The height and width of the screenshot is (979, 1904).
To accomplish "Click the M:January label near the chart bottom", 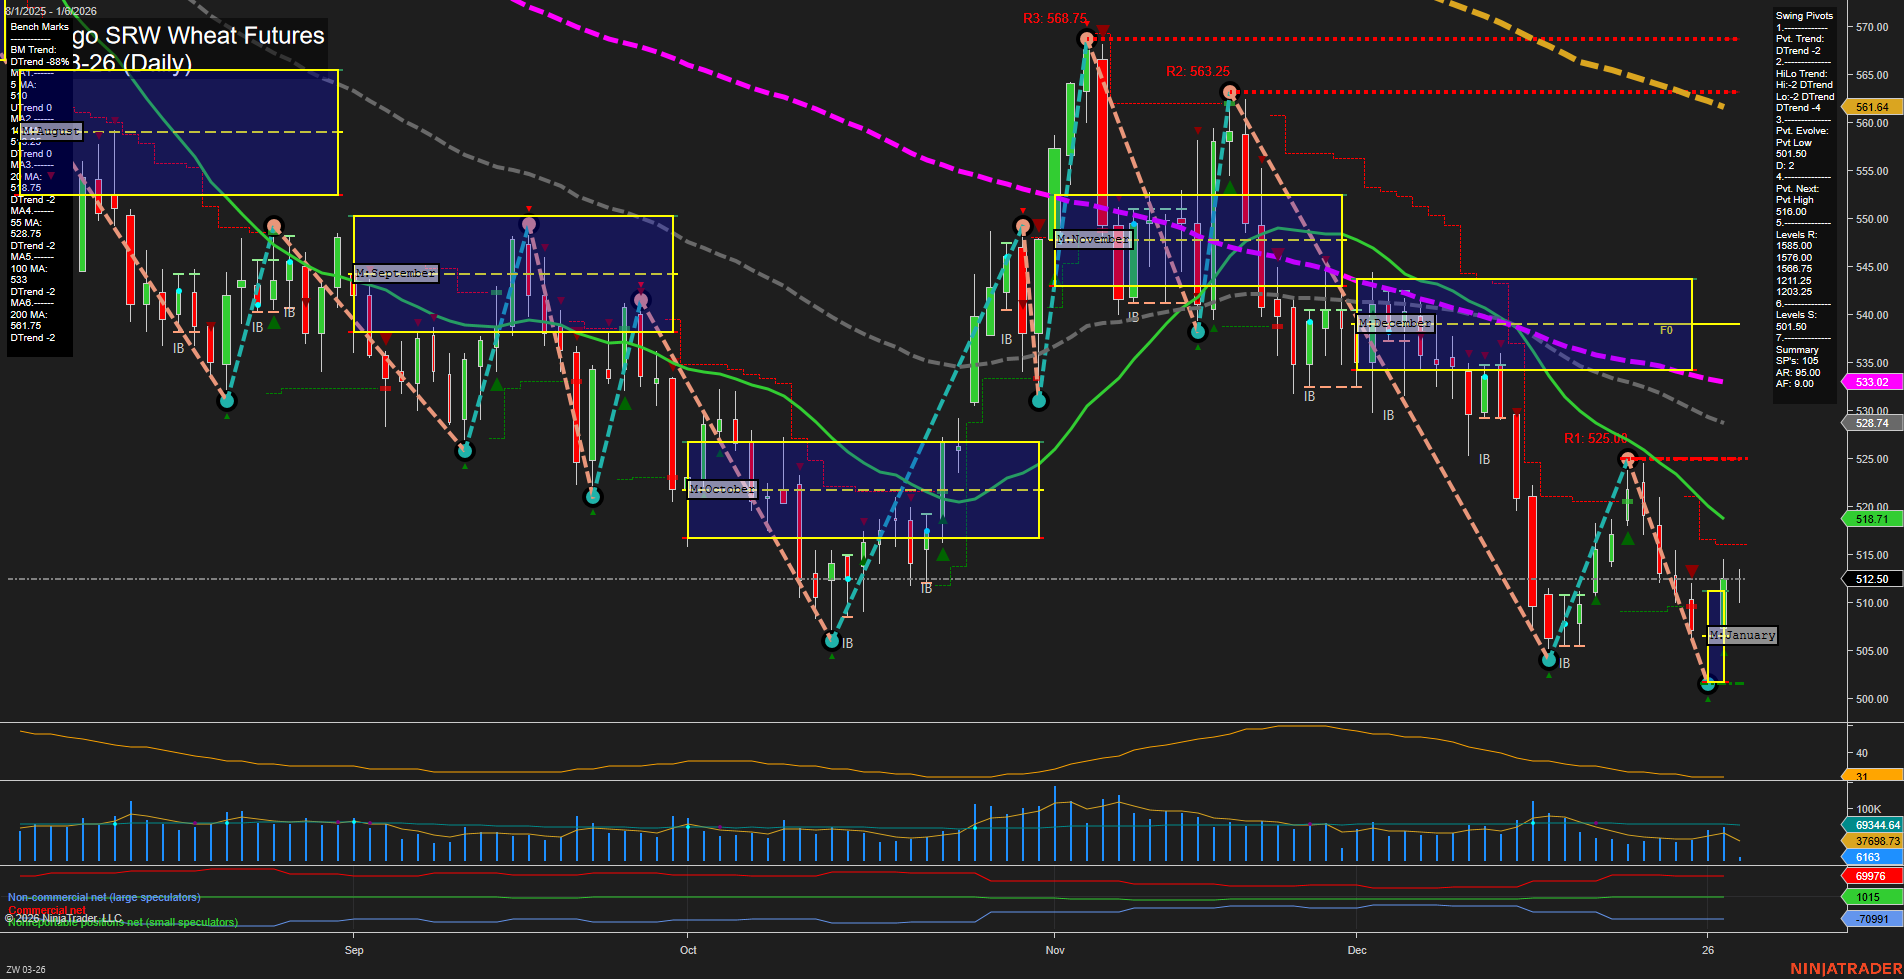I will point(1743,634).
